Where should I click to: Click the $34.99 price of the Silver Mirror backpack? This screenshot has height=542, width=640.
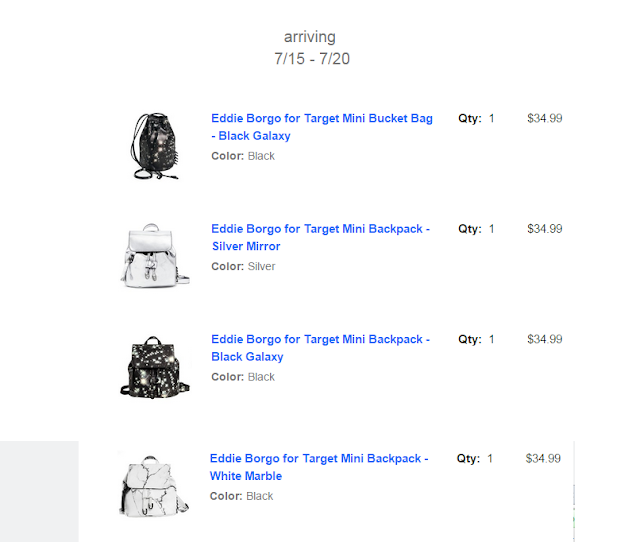[545, 229]
